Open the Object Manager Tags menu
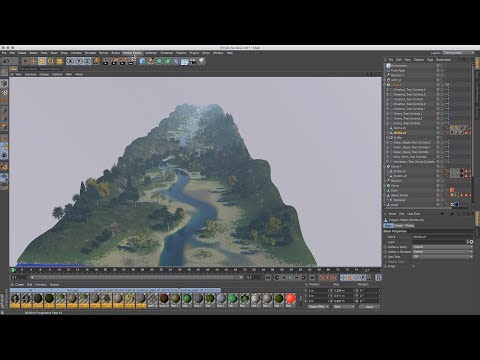 430,60
